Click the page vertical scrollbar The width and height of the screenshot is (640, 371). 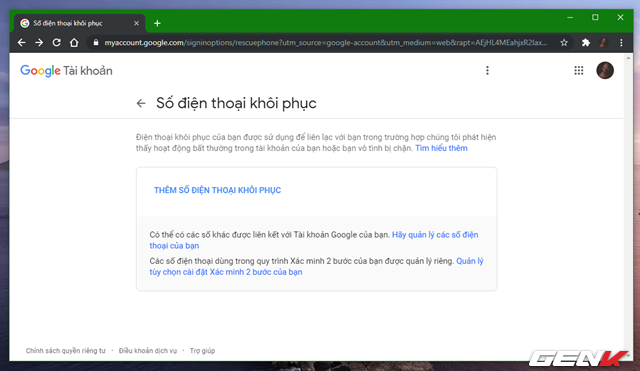(628, 206)
